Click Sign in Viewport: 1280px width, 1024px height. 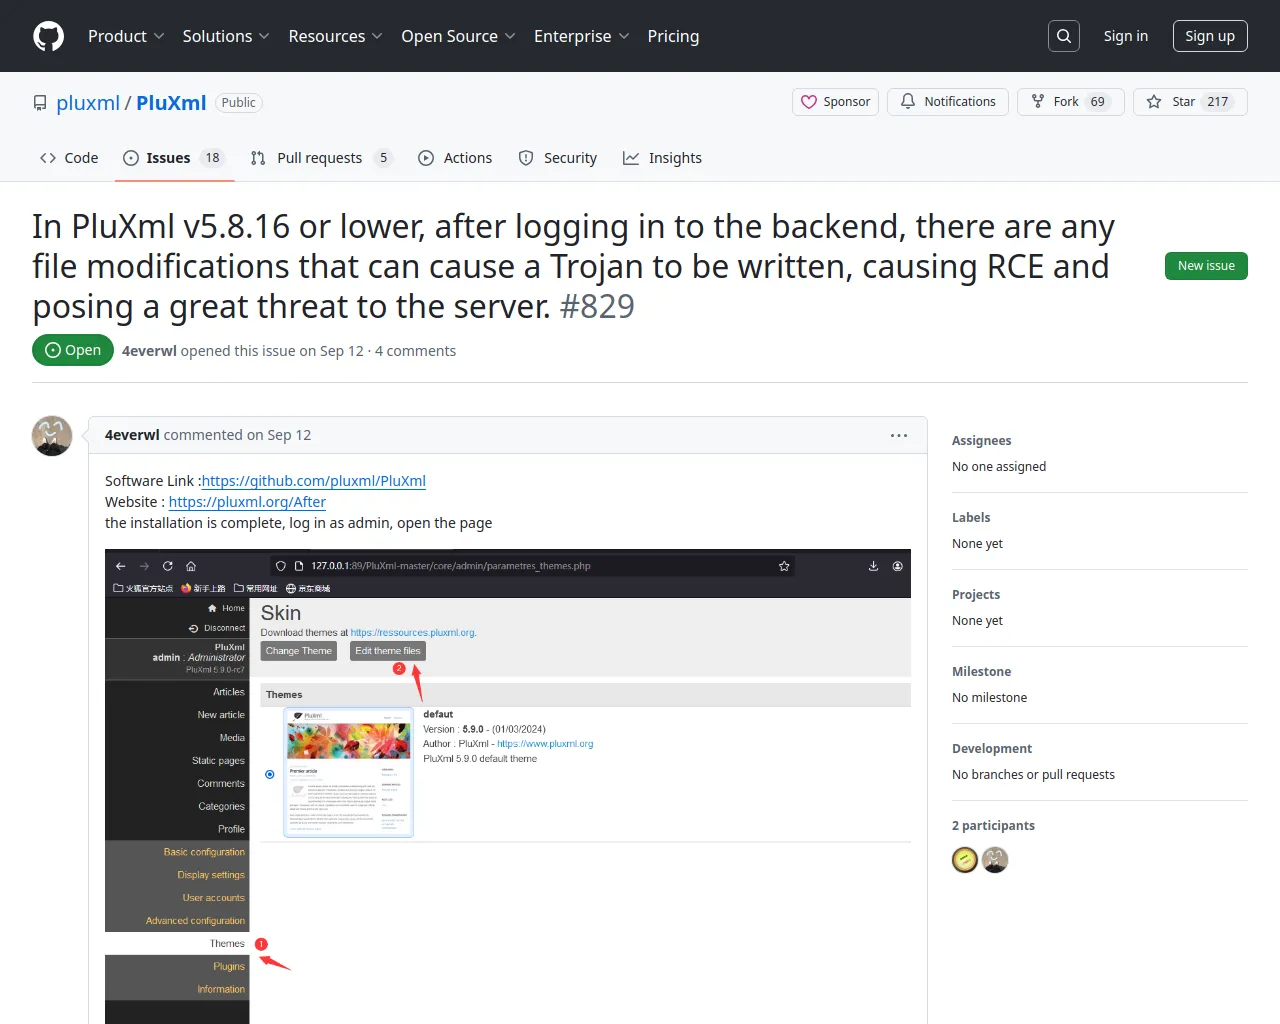point(1126,36)
